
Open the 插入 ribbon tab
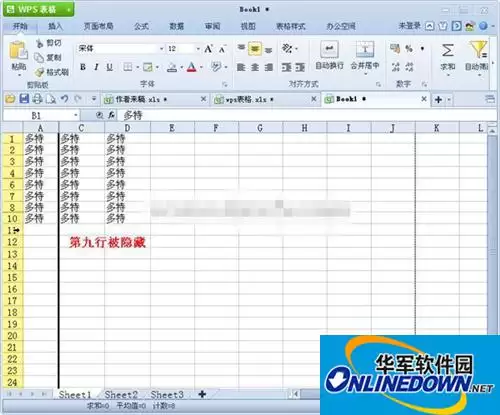pos(55,26)
